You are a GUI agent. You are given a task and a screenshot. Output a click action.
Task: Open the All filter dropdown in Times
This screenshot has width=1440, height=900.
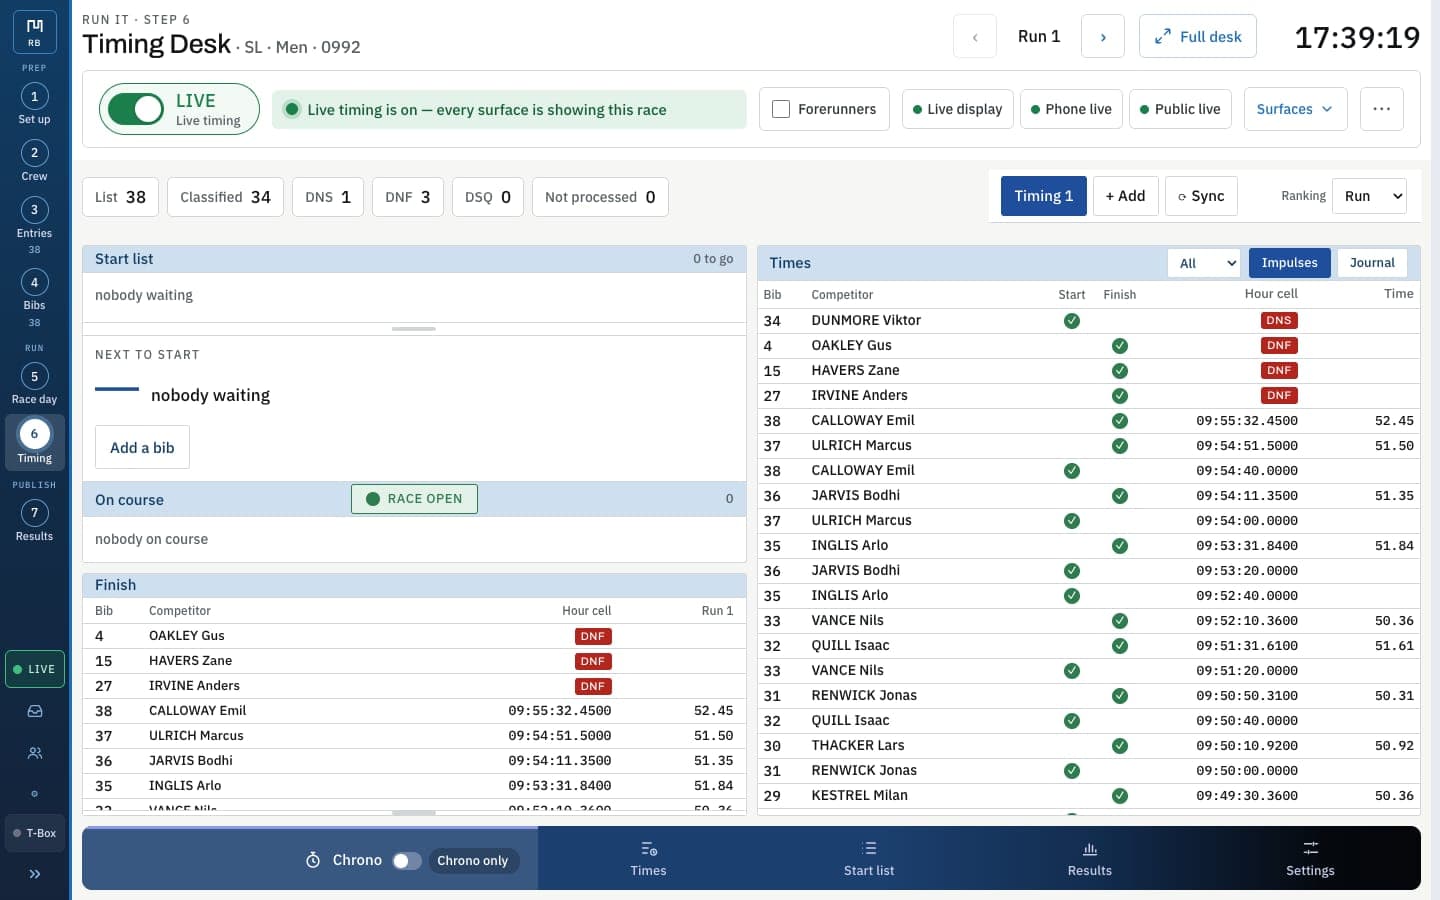[x=1204, y=263]
